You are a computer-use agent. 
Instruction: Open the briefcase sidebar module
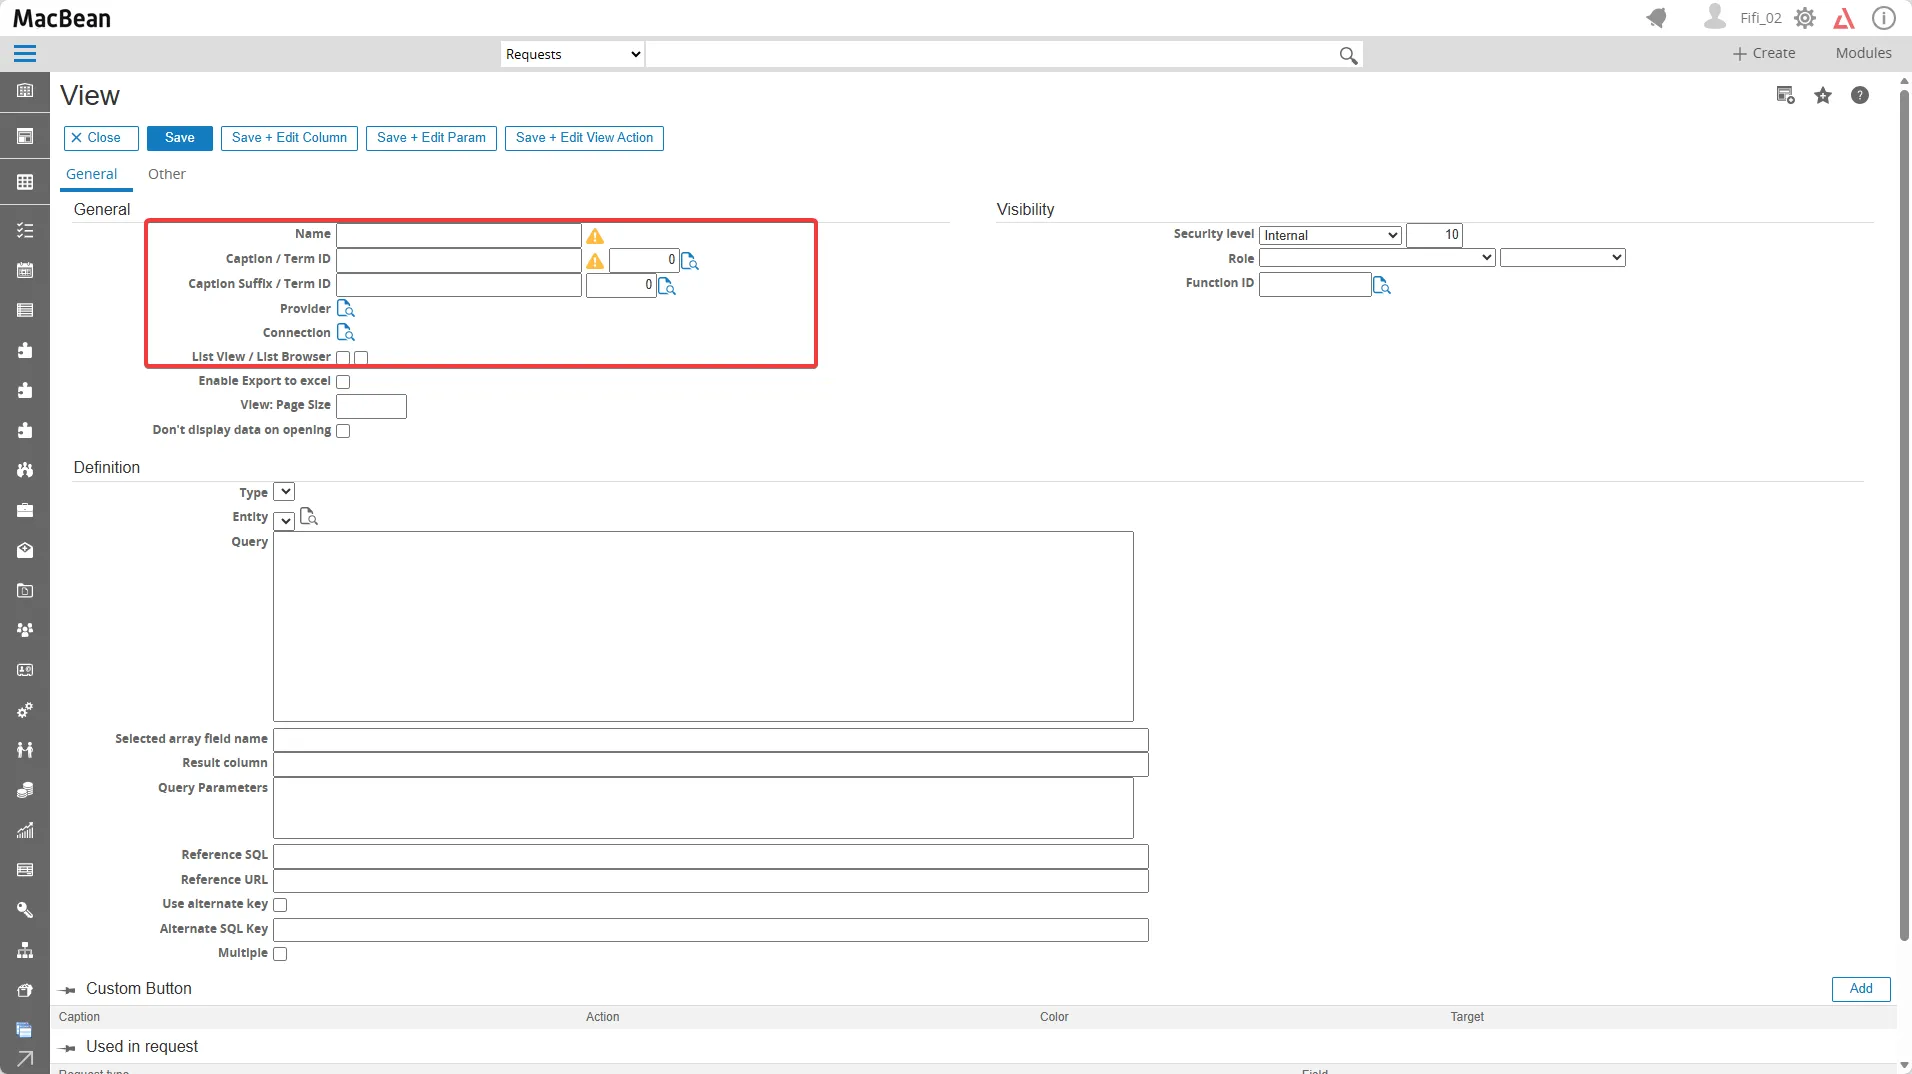click(25, 510)
